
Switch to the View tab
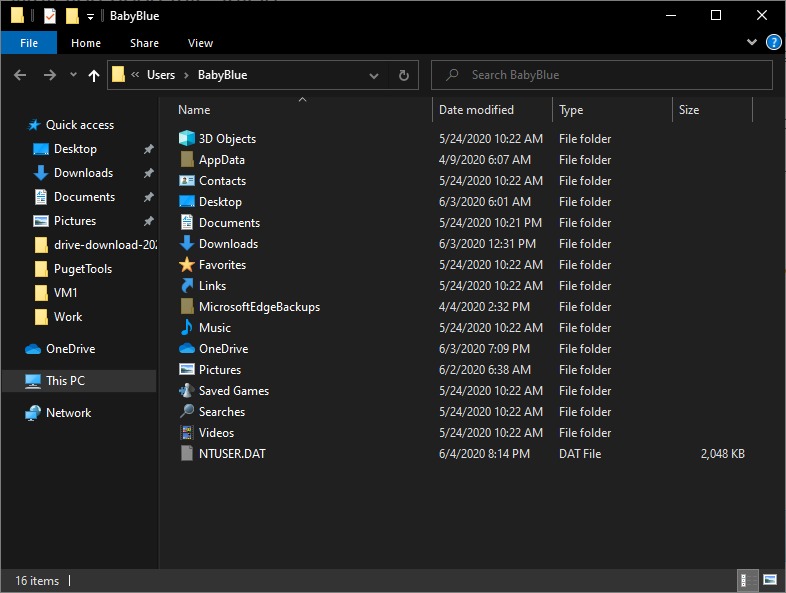tap(200, 43)
